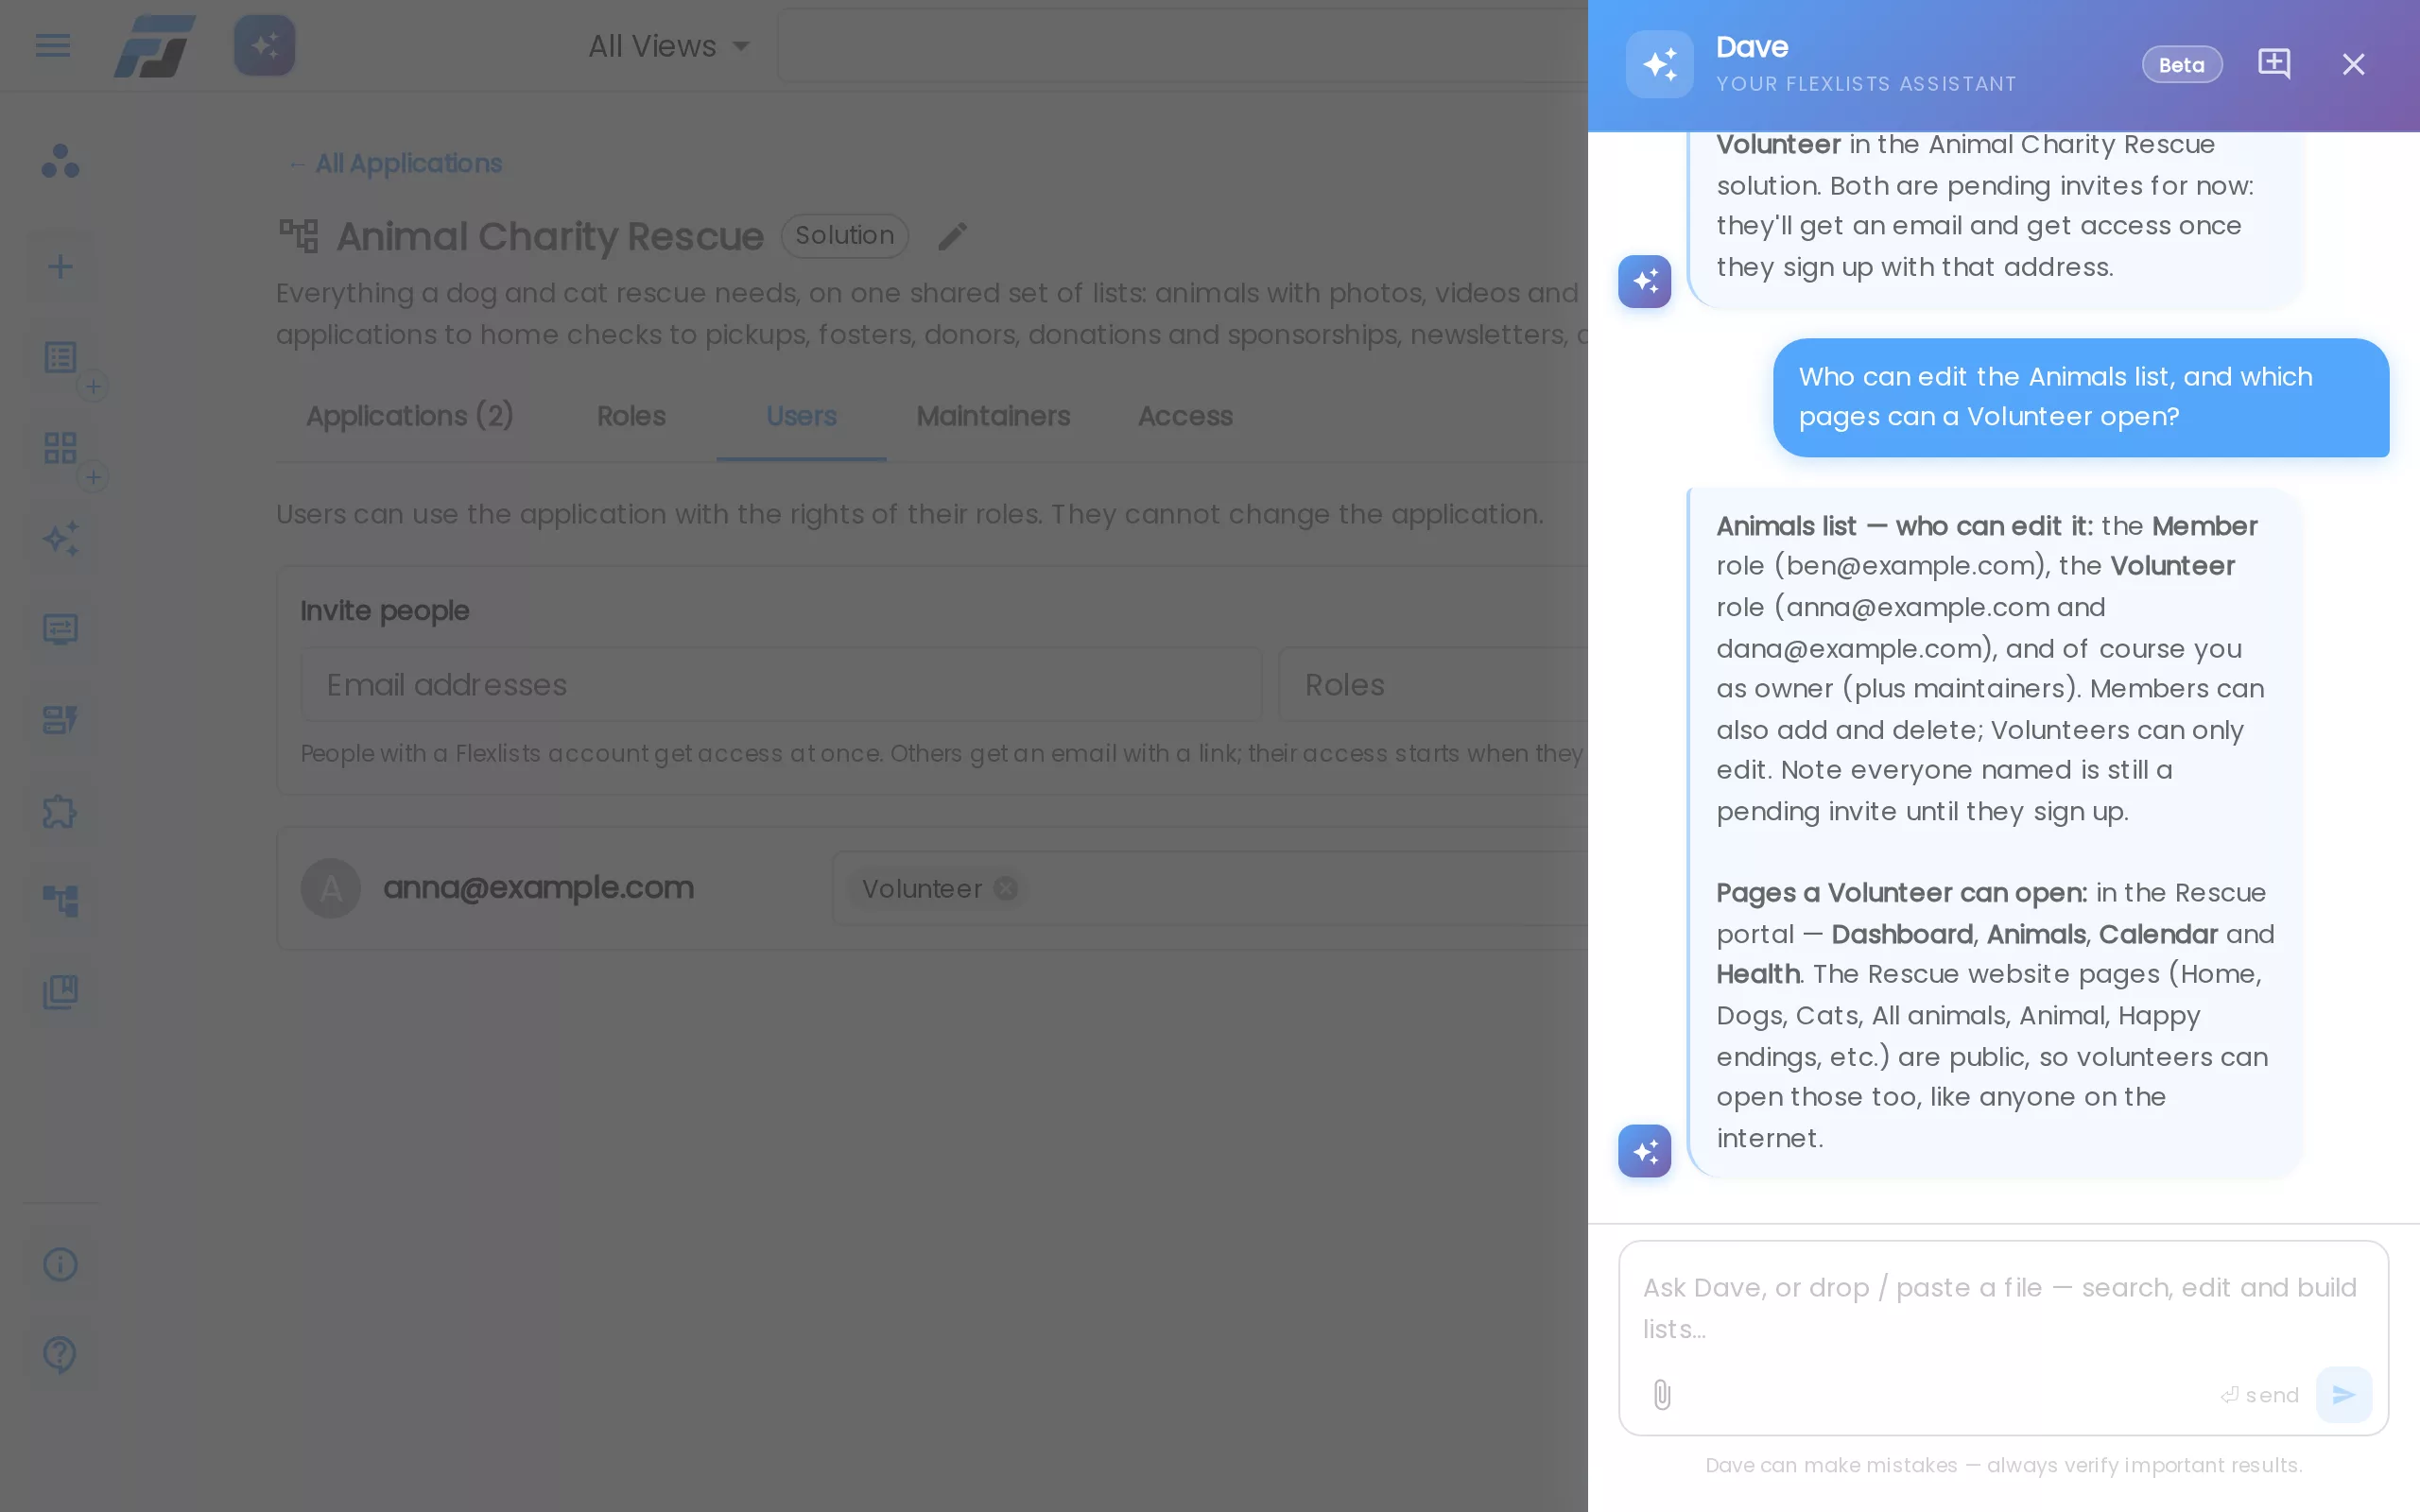Open the forms/dashboard icon in the sidebar

click(60, 720)
